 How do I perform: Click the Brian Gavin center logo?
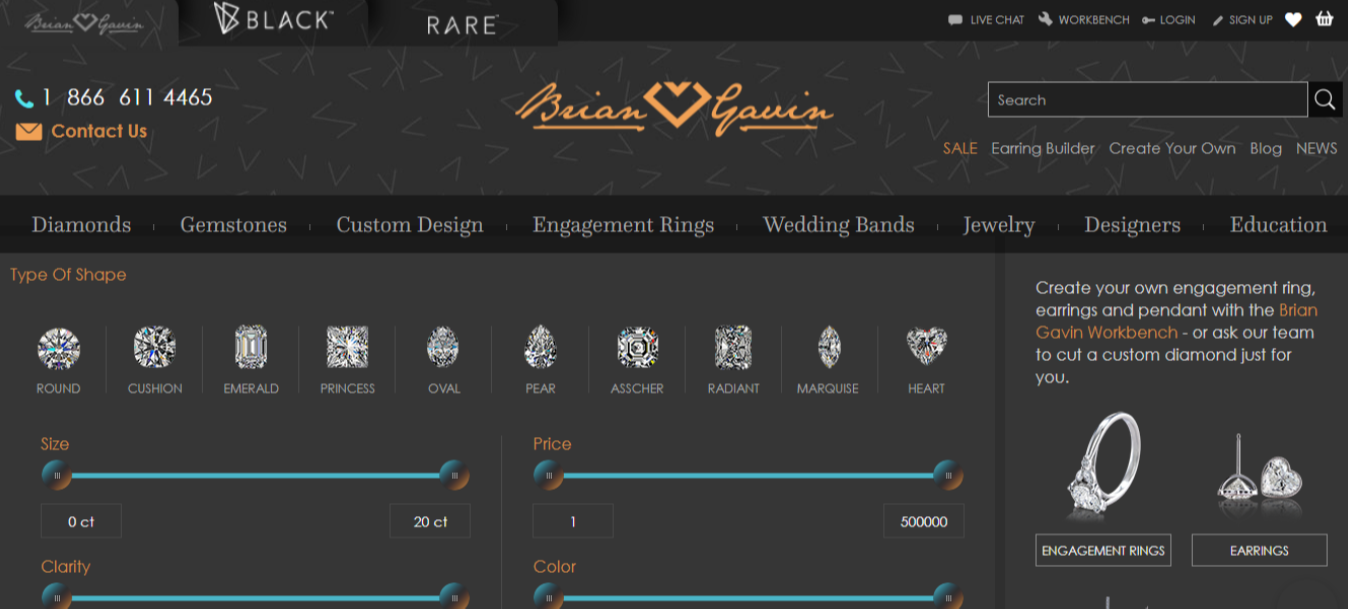tap(674, 108)
